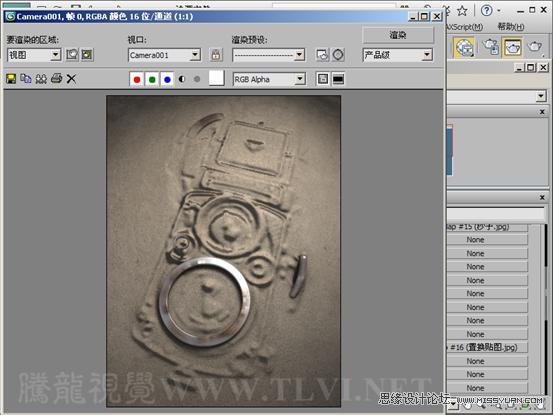Viewport: 553px width, 415px height.
Task: Click the #16 置换贴图.jpg map button
Action: coord(487,347)
